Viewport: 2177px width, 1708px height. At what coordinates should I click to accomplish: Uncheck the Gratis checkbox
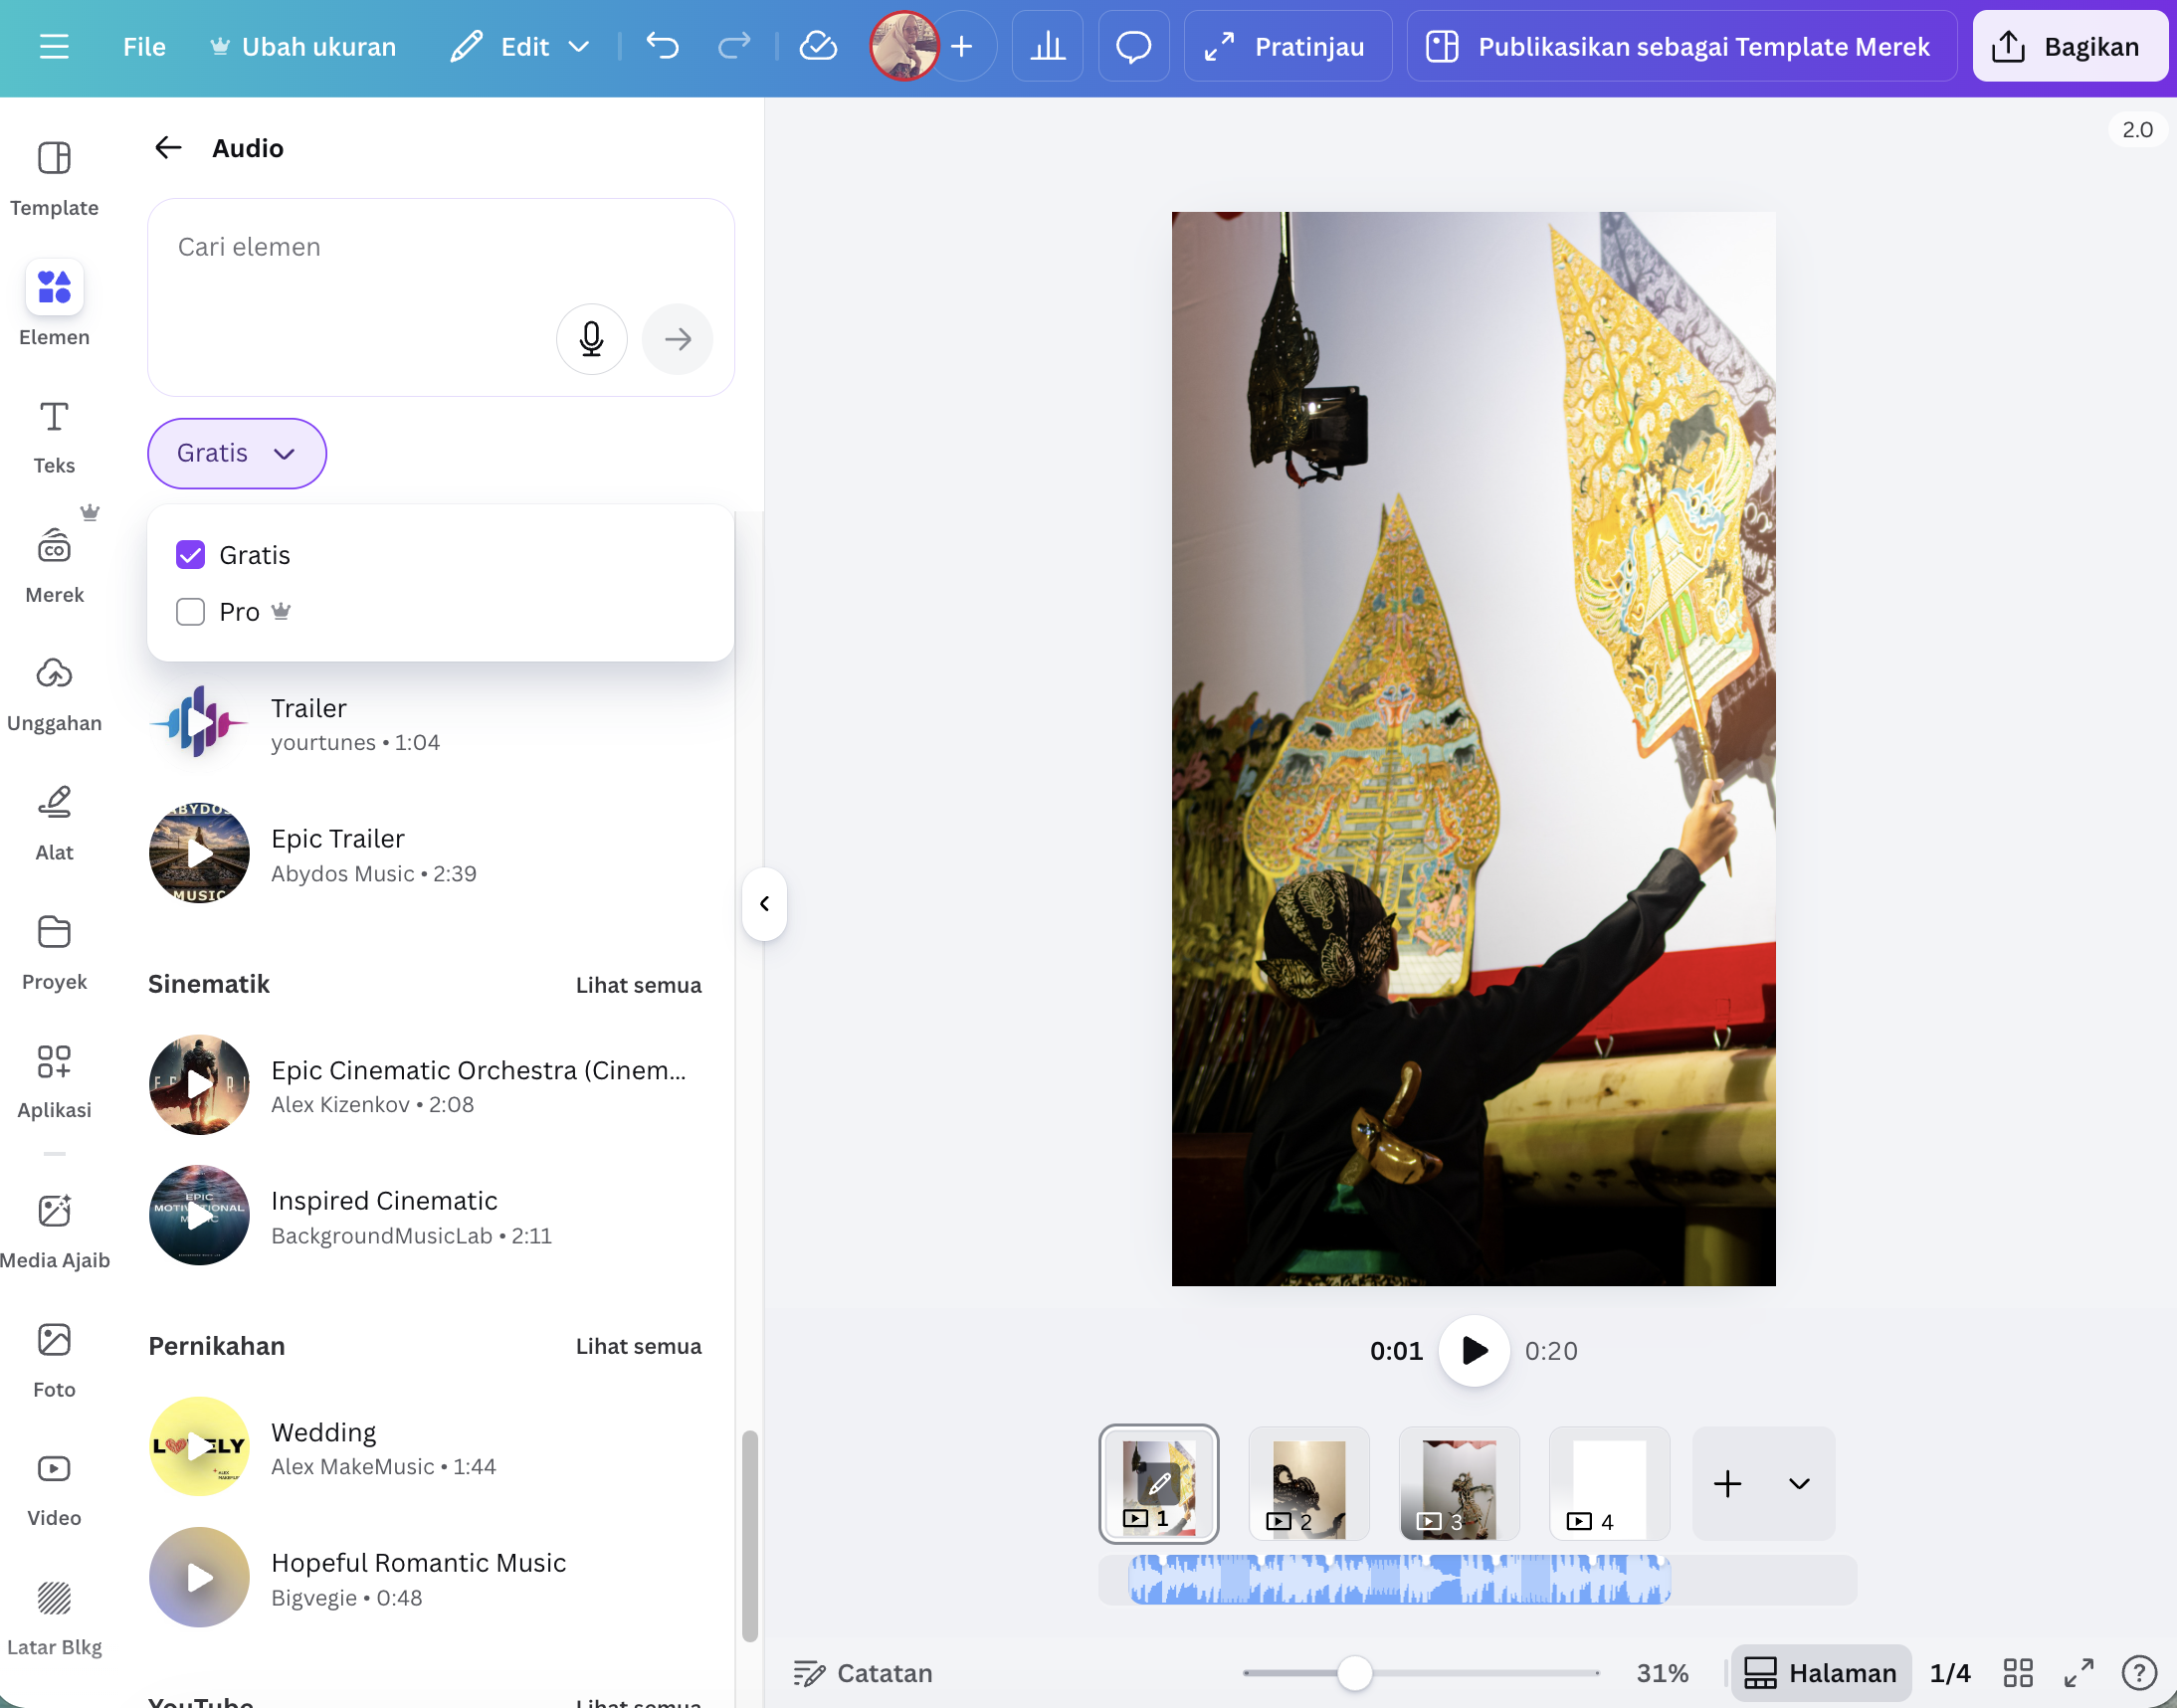click(190, 555)
